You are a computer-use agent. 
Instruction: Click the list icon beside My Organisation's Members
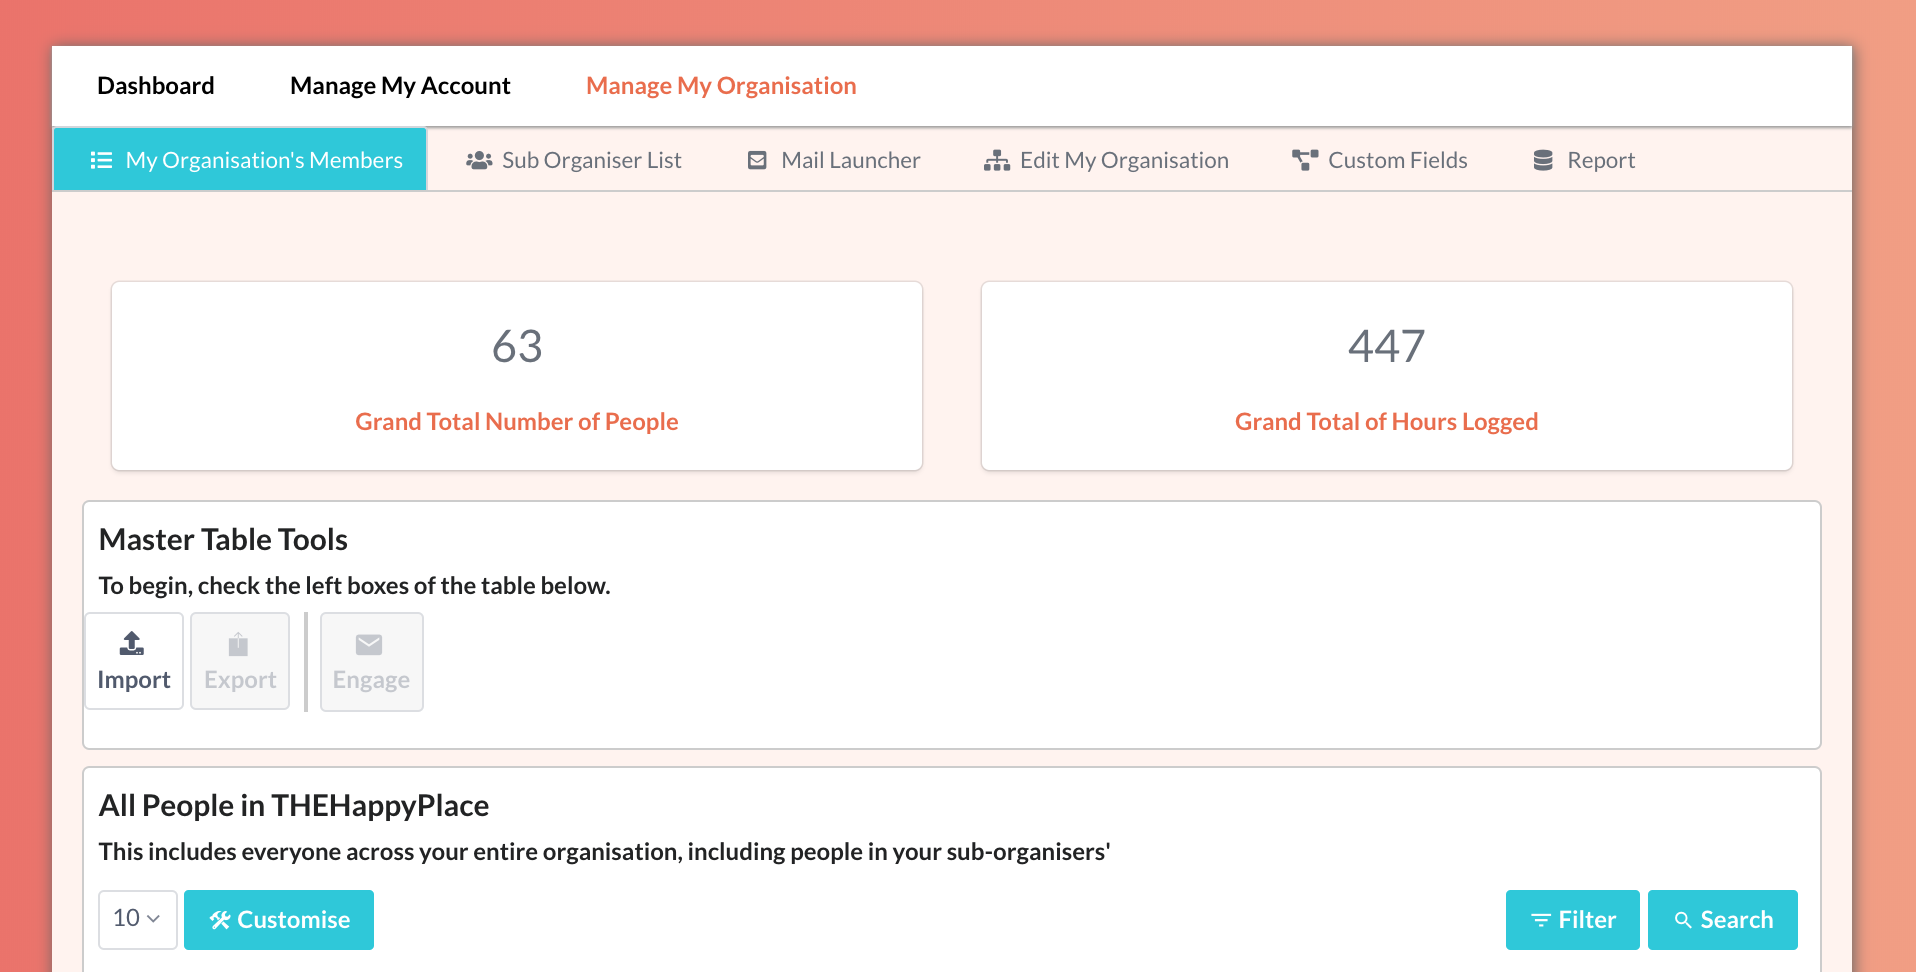pyautogui.click(x=101, y=160)
